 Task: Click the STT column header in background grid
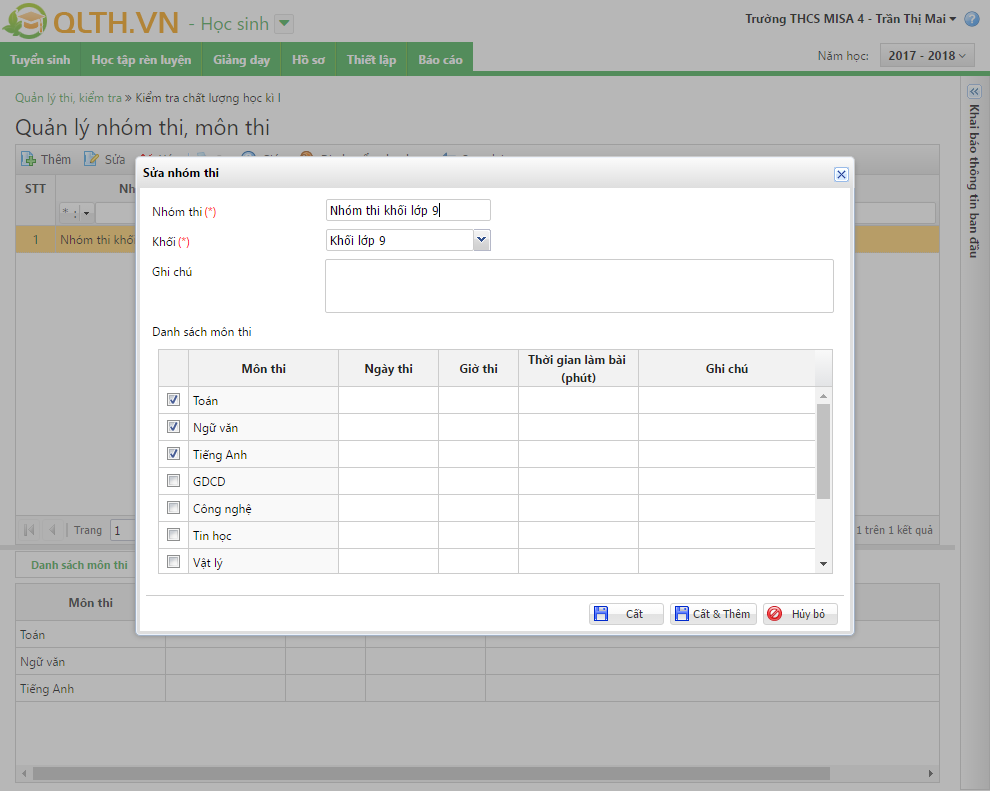pyautogui.click(x=35, y=189)
